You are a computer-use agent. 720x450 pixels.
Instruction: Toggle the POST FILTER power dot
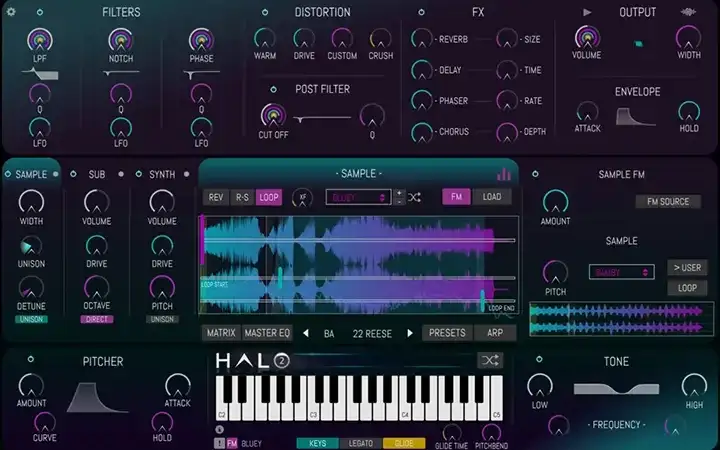274,90
